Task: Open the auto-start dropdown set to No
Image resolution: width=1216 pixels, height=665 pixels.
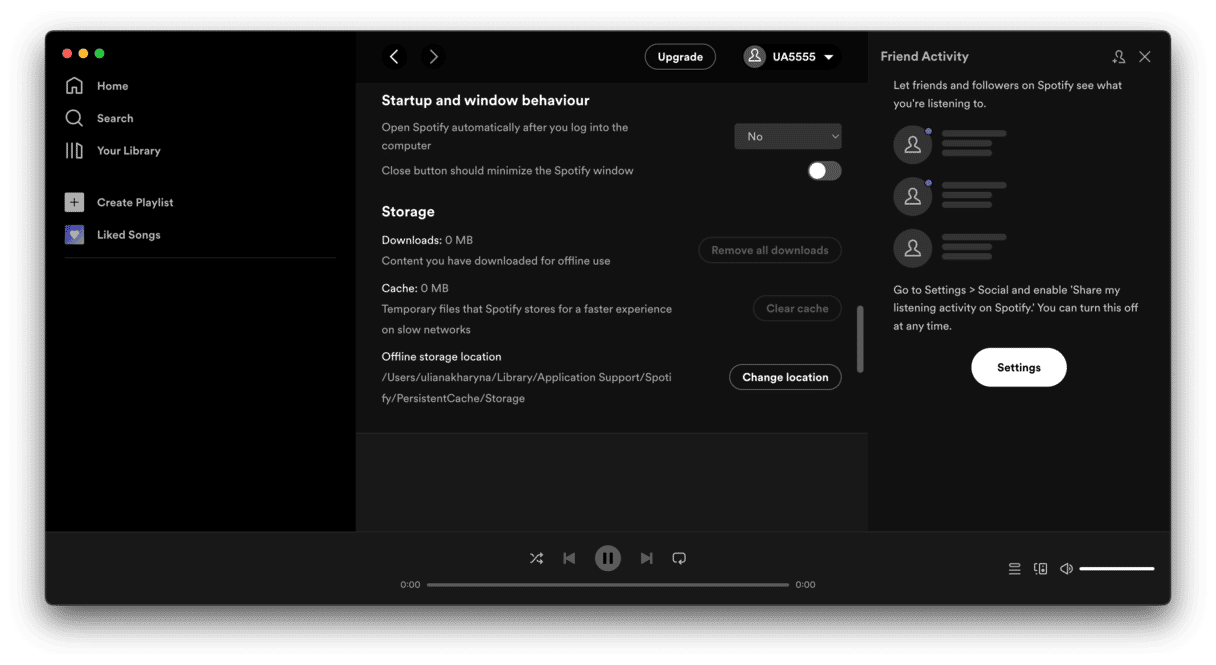Action: click(x=788, y=136)
